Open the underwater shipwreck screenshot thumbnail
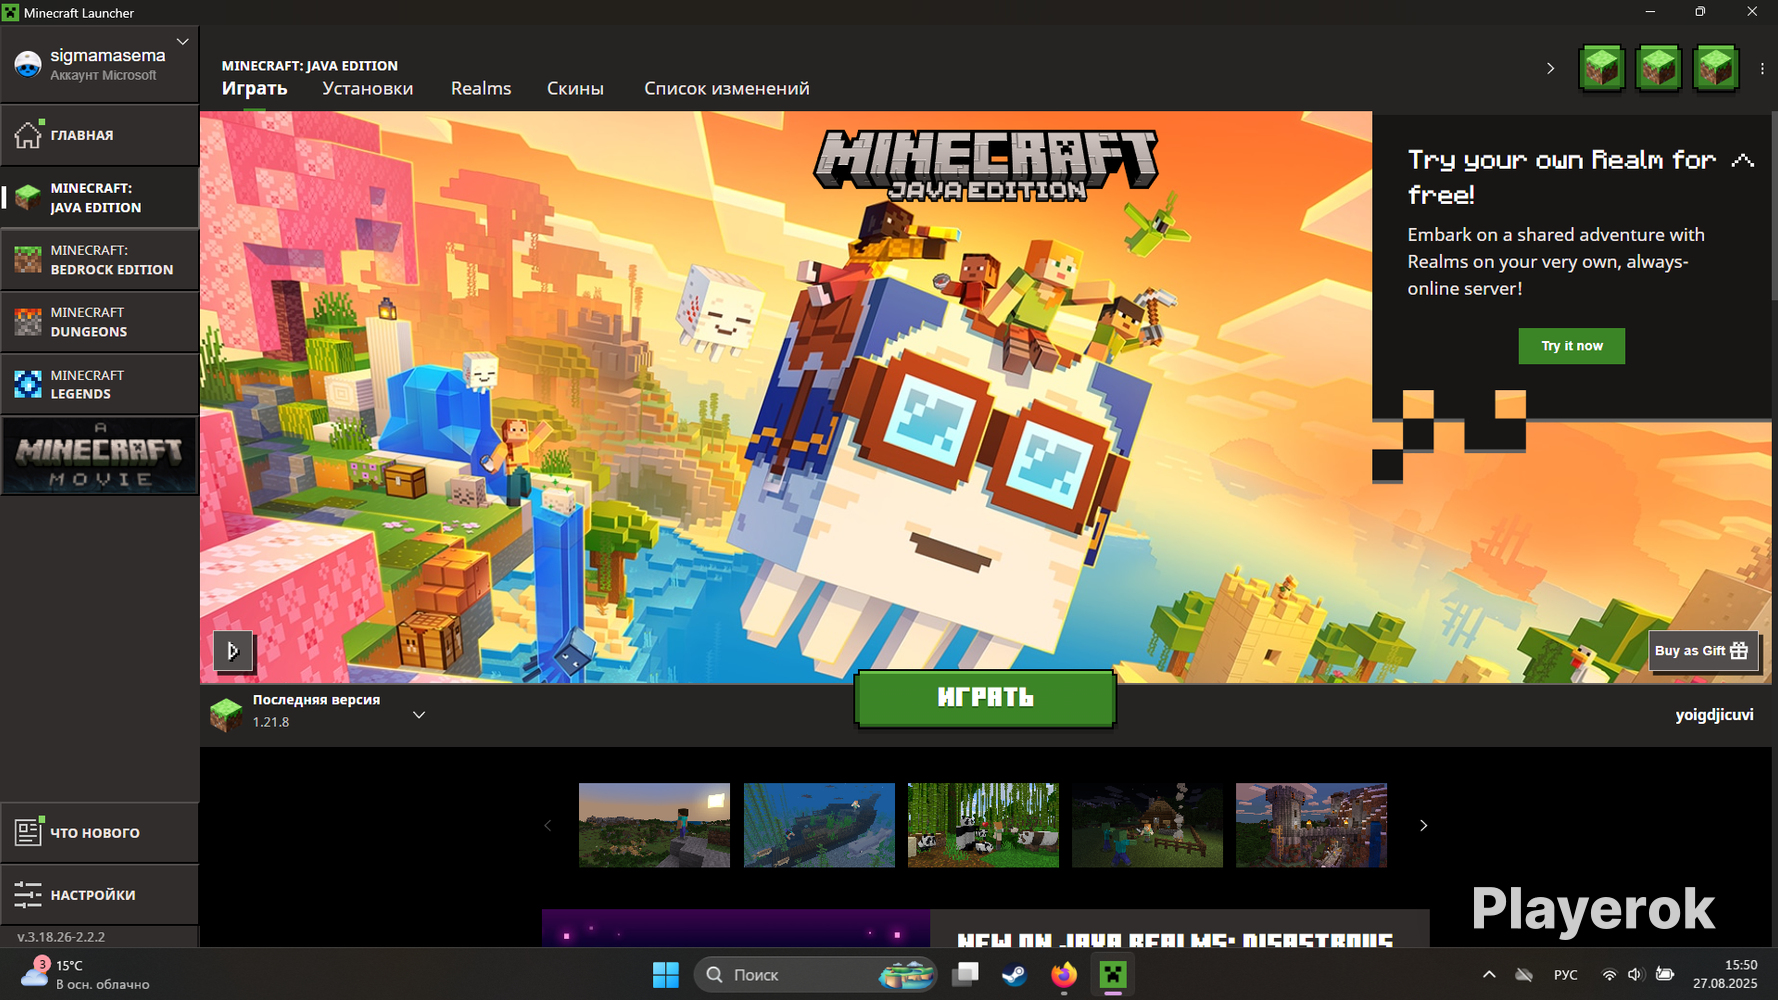 pos(819,825)
